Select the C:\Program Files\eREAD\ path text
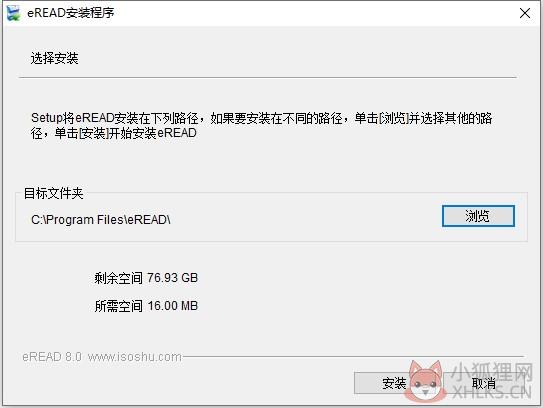543x408 pixels. tap(101, 220)
